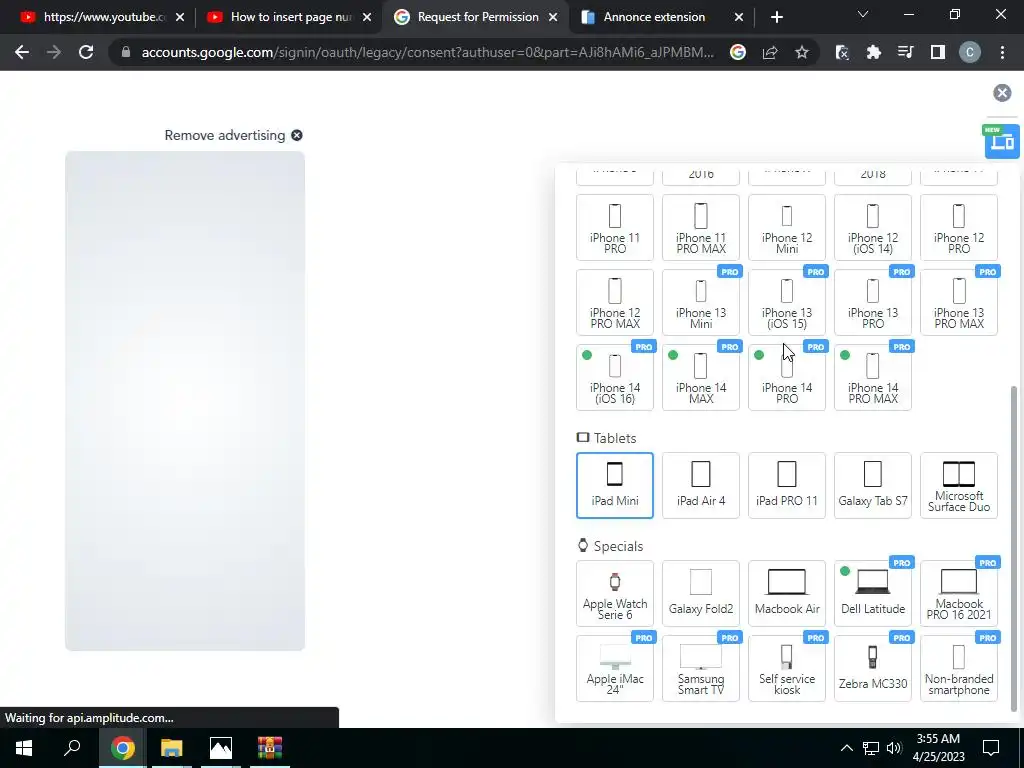
Task: Click the Specials section heading
Action: click(x=611, y=546)
